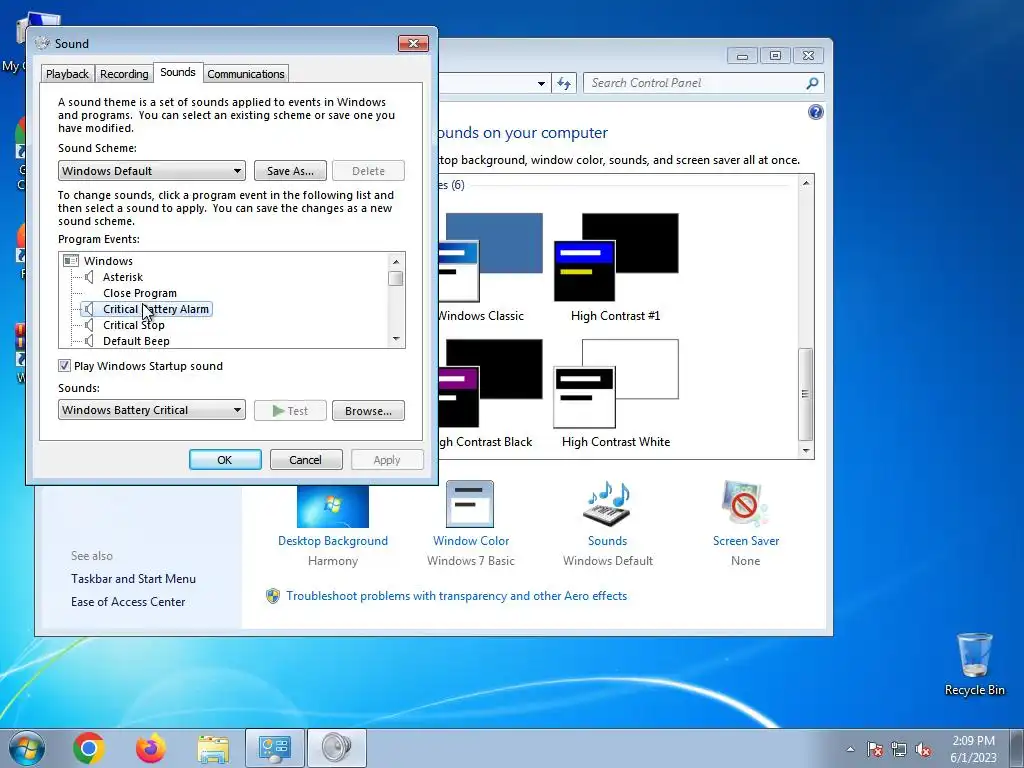Click the search magnifier in Control Panel

[812, 84]
